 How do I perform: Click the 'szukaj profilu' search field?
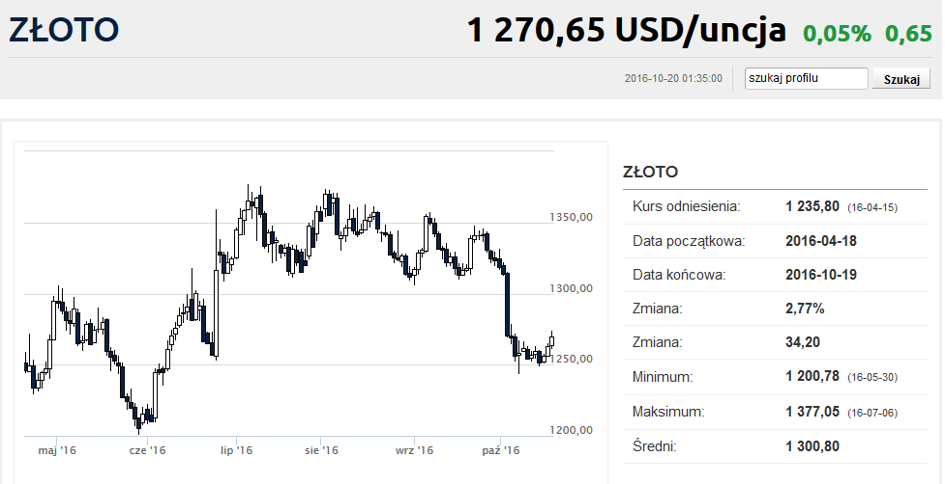click(806, 78)
